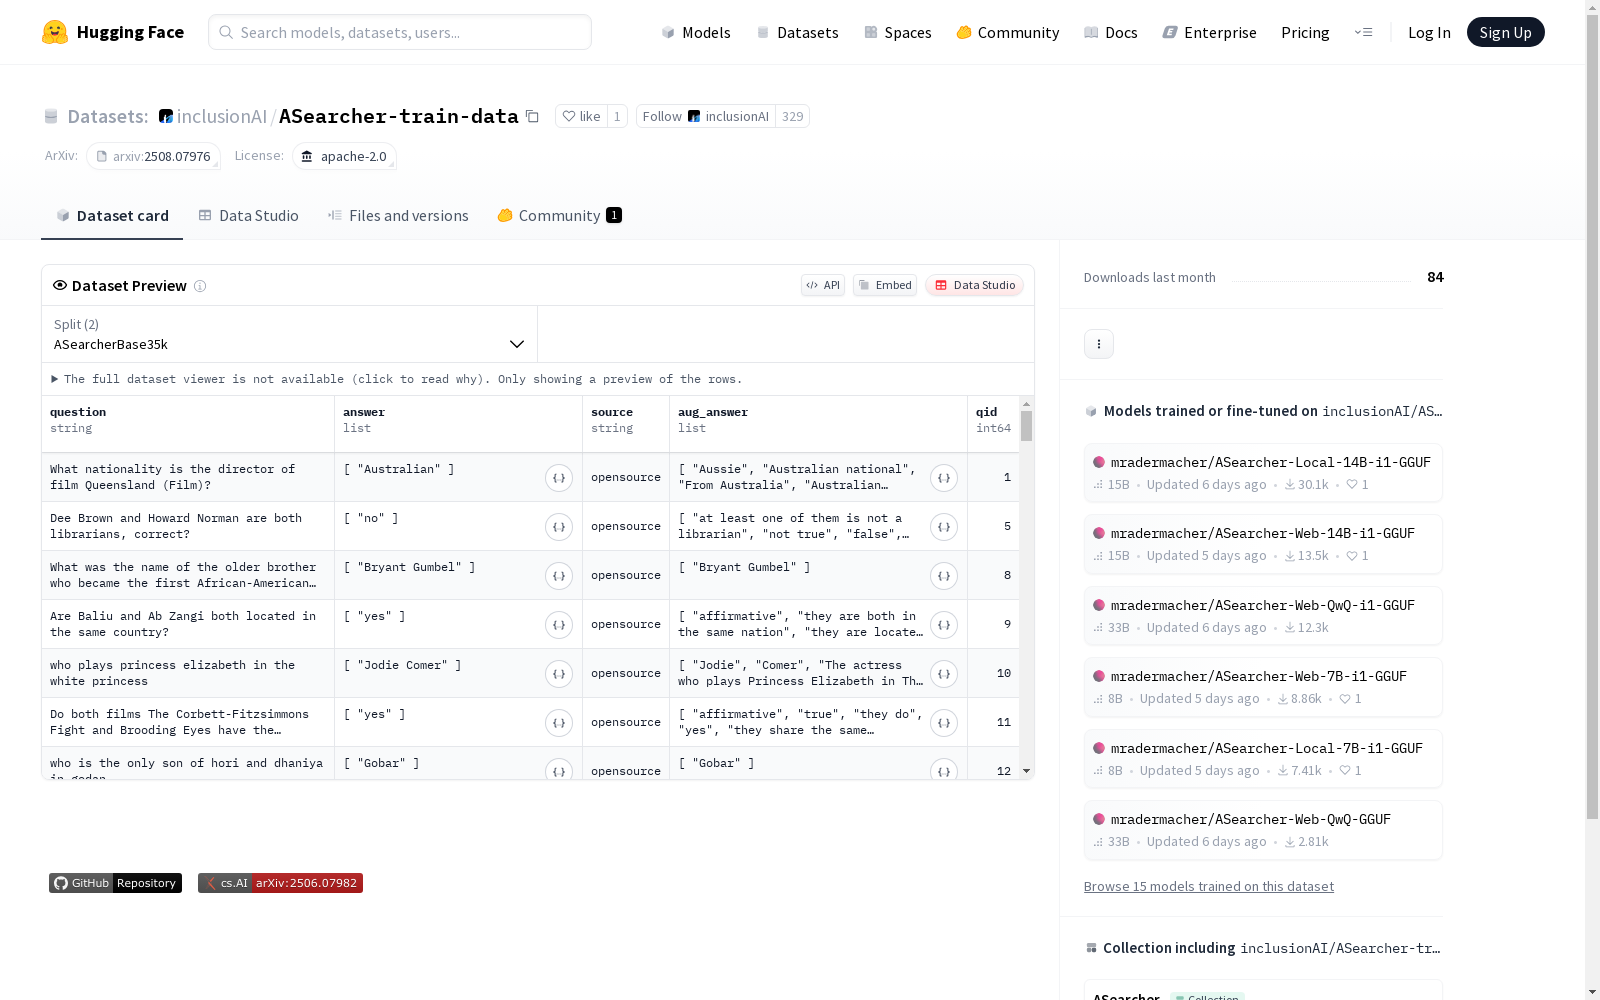Click the table's scroll down arrow
The image size is (1600, 1000).
point(1026,771)
